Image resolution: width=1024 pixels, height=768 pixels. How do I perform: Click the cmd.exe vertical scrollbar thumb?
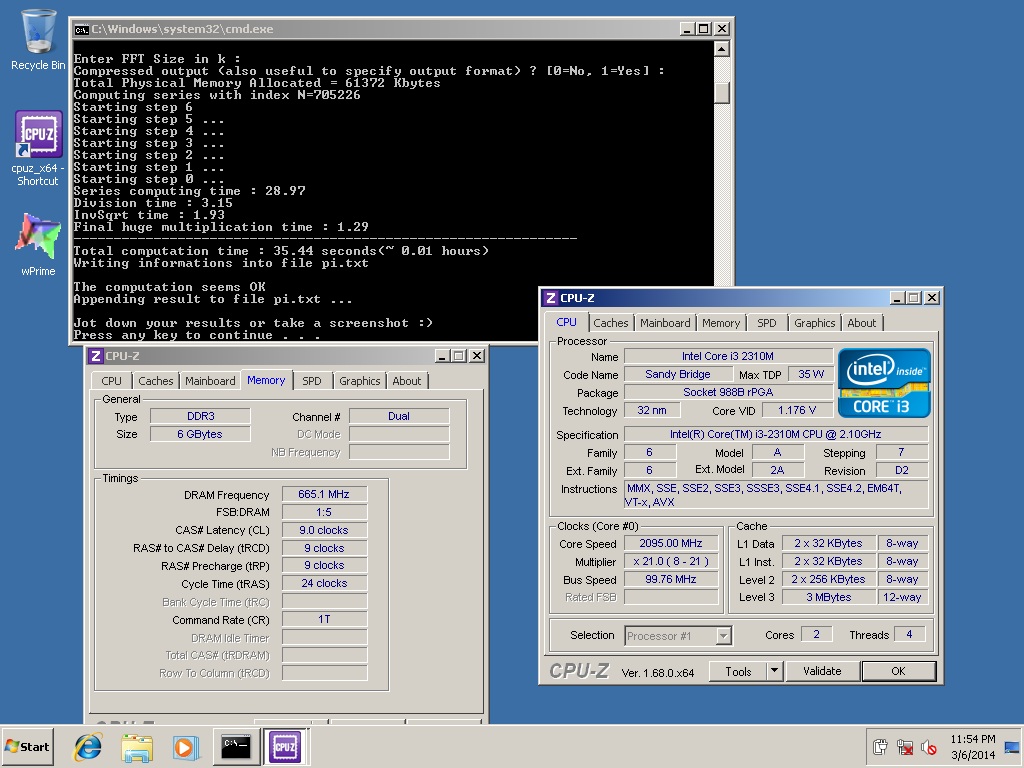721,92
